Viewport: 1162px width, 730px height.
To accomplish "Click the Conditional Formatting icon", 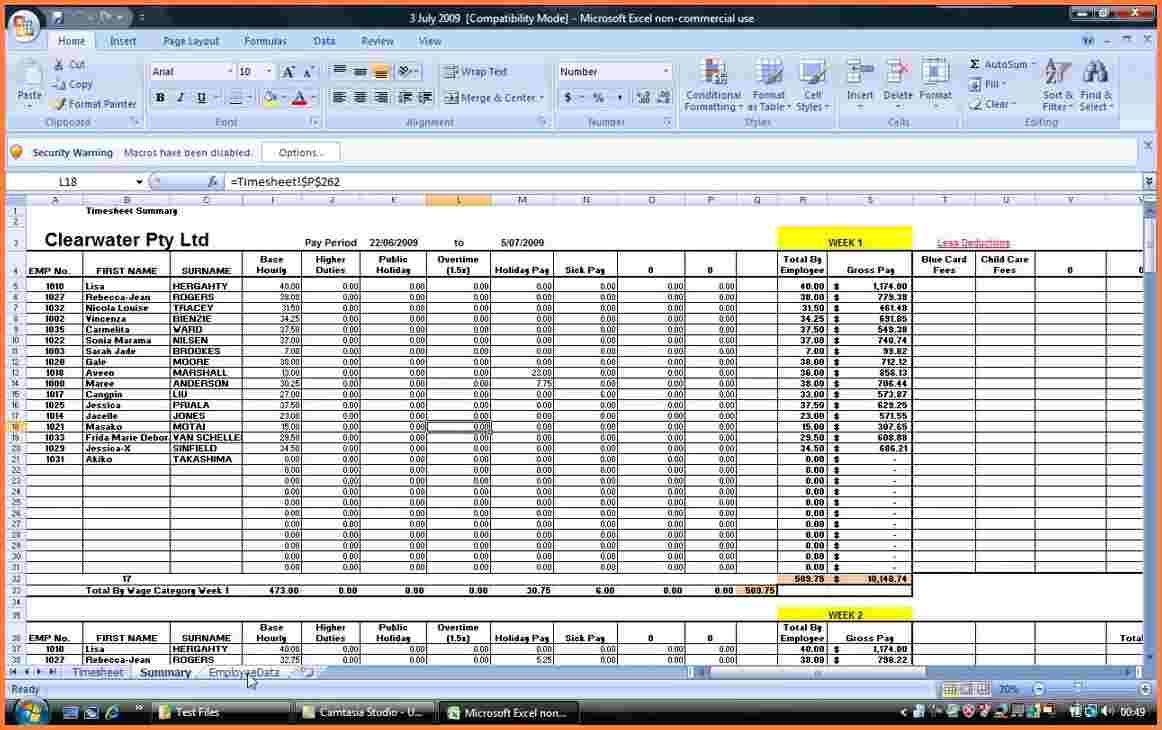I will click(x=713, y=73).
